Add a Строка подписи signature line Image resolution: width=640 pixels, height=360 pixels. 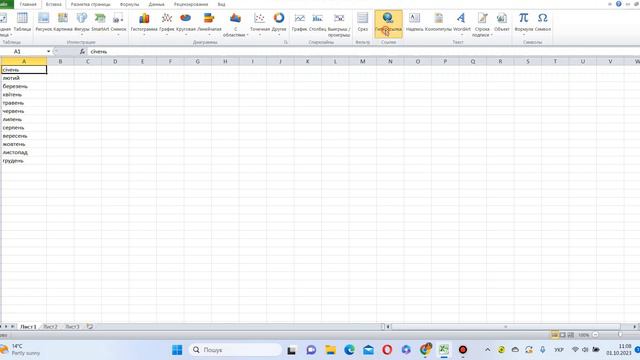pyautogui.click(x=482, y=24)
